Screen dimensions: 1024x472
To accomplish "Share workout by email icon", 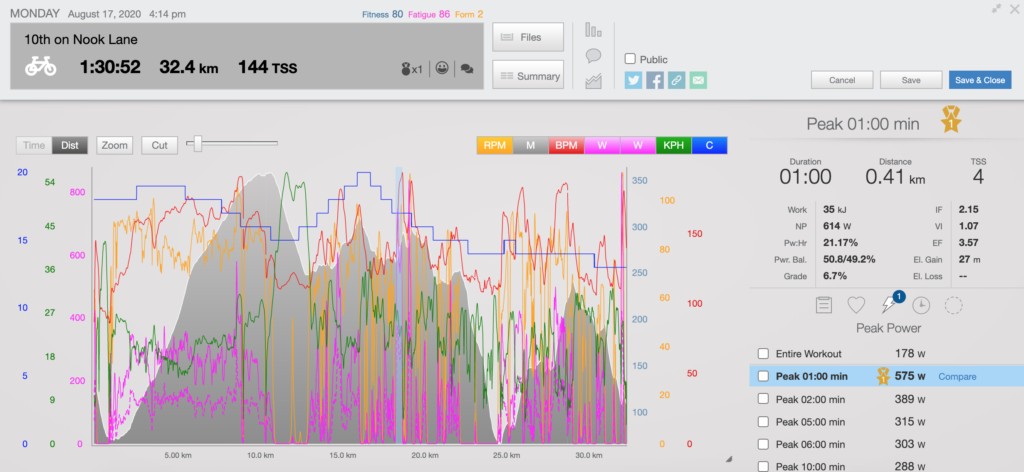I will 698,80.
